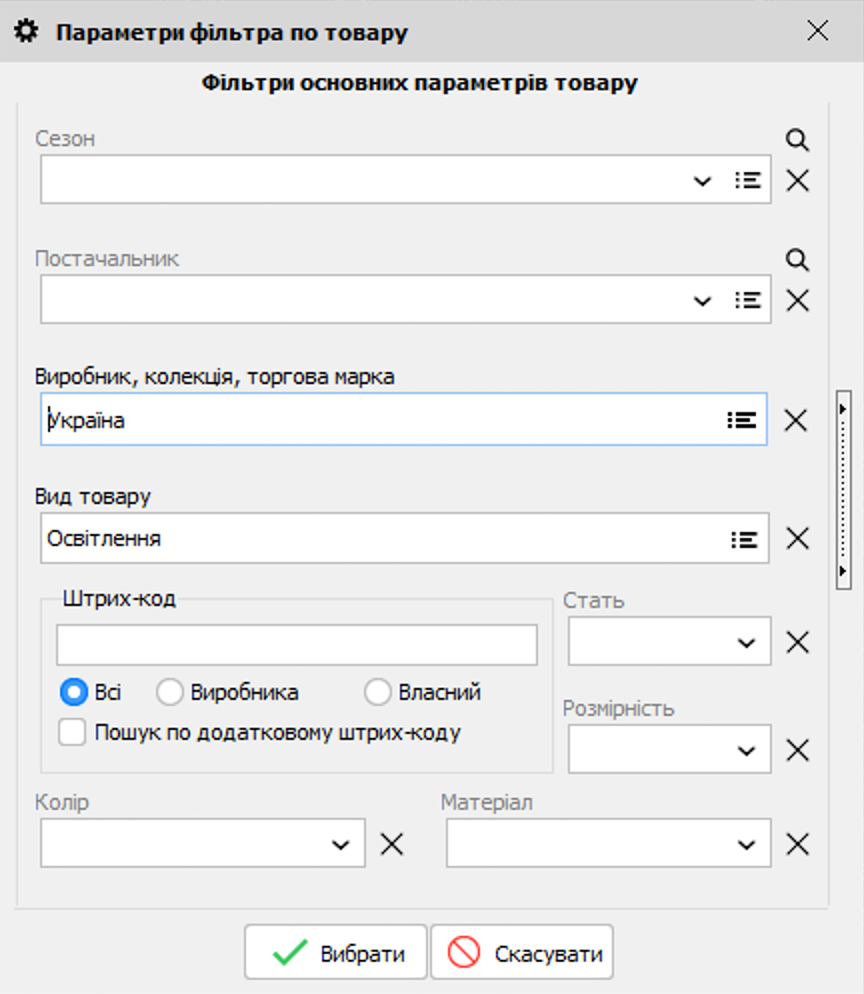Expand the Стать dropdown
The height and width of the screenshot is (994, 864).
(746, 641)
